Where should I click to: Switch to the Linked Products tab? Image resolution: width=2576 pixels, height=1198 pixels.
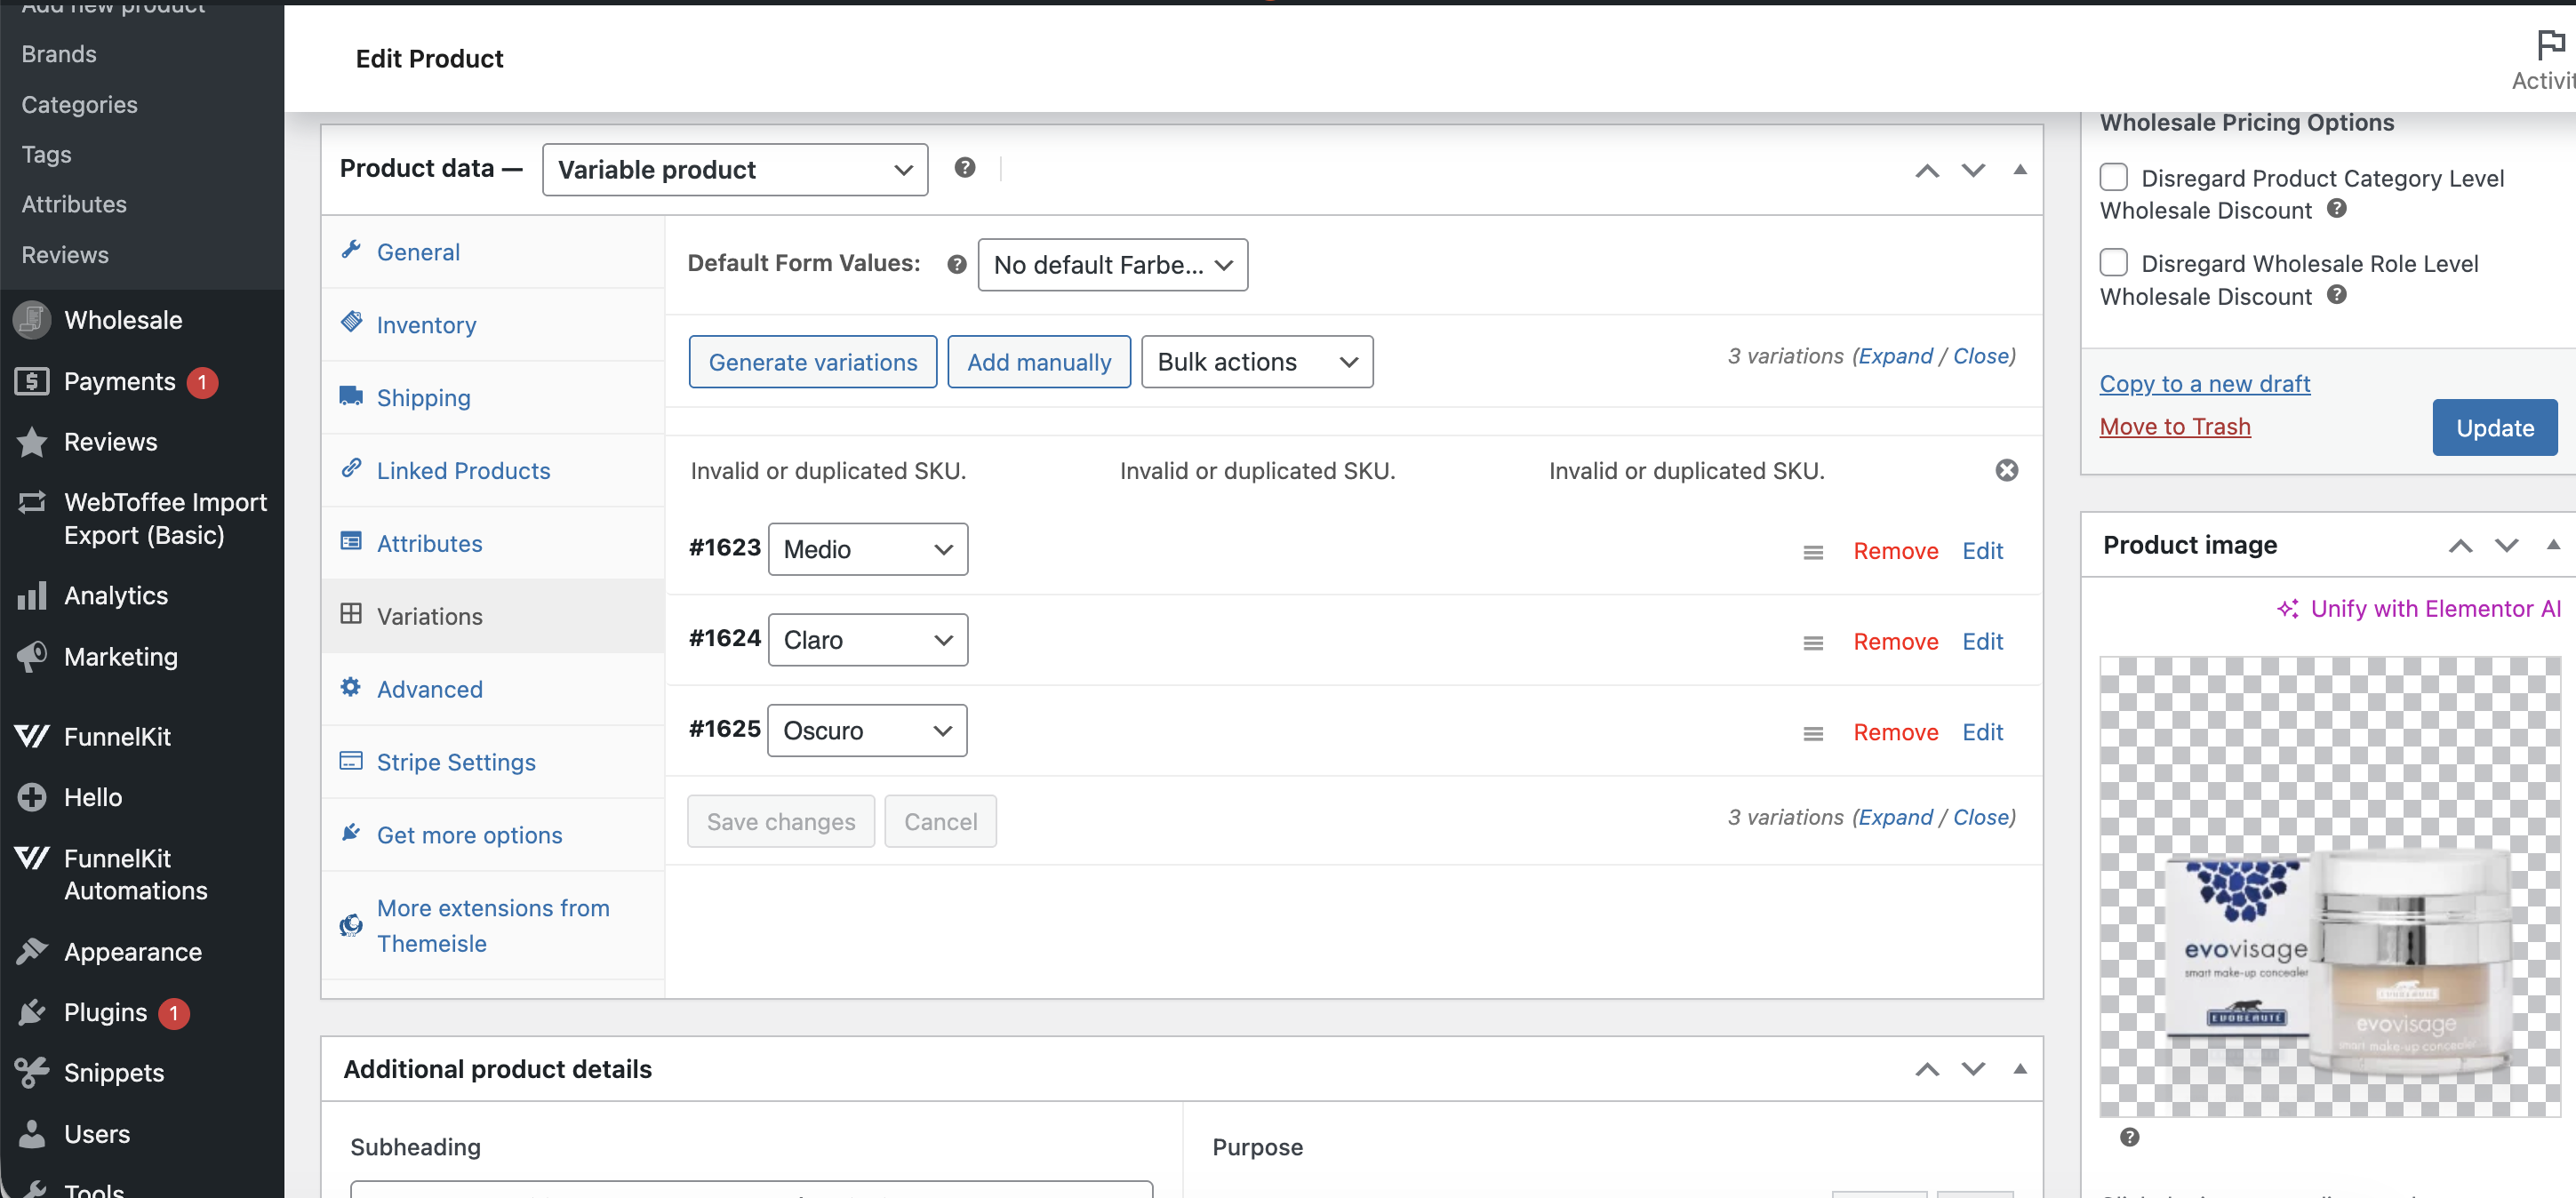pyautogui.click(x=463, y=471)
